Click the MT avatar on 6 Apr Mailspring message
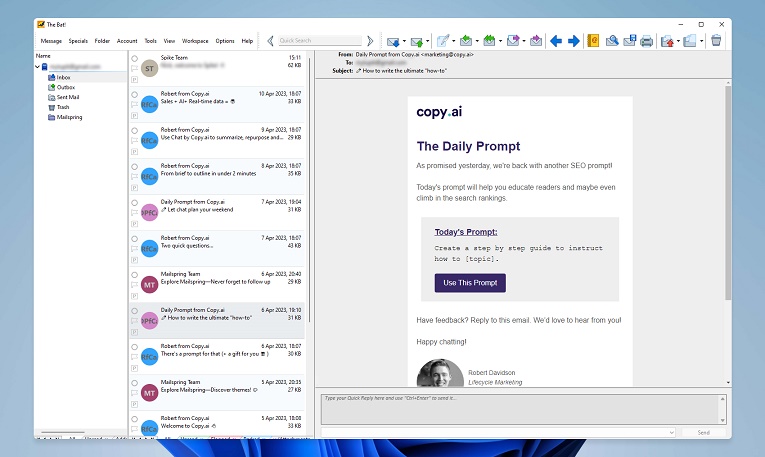The width and height of the screenshot is (765, 457). [x=149, y=285]
